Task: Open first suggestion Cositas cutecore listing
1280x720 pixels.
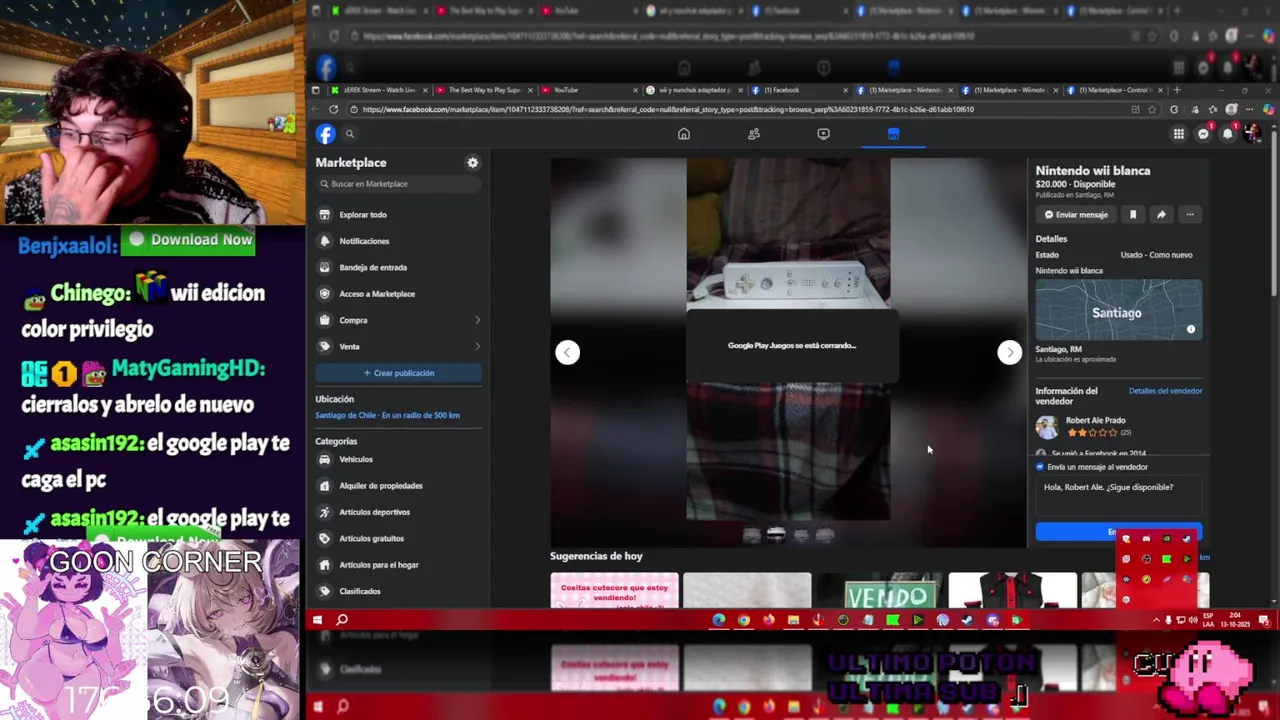Action: [x=614, y=591]
